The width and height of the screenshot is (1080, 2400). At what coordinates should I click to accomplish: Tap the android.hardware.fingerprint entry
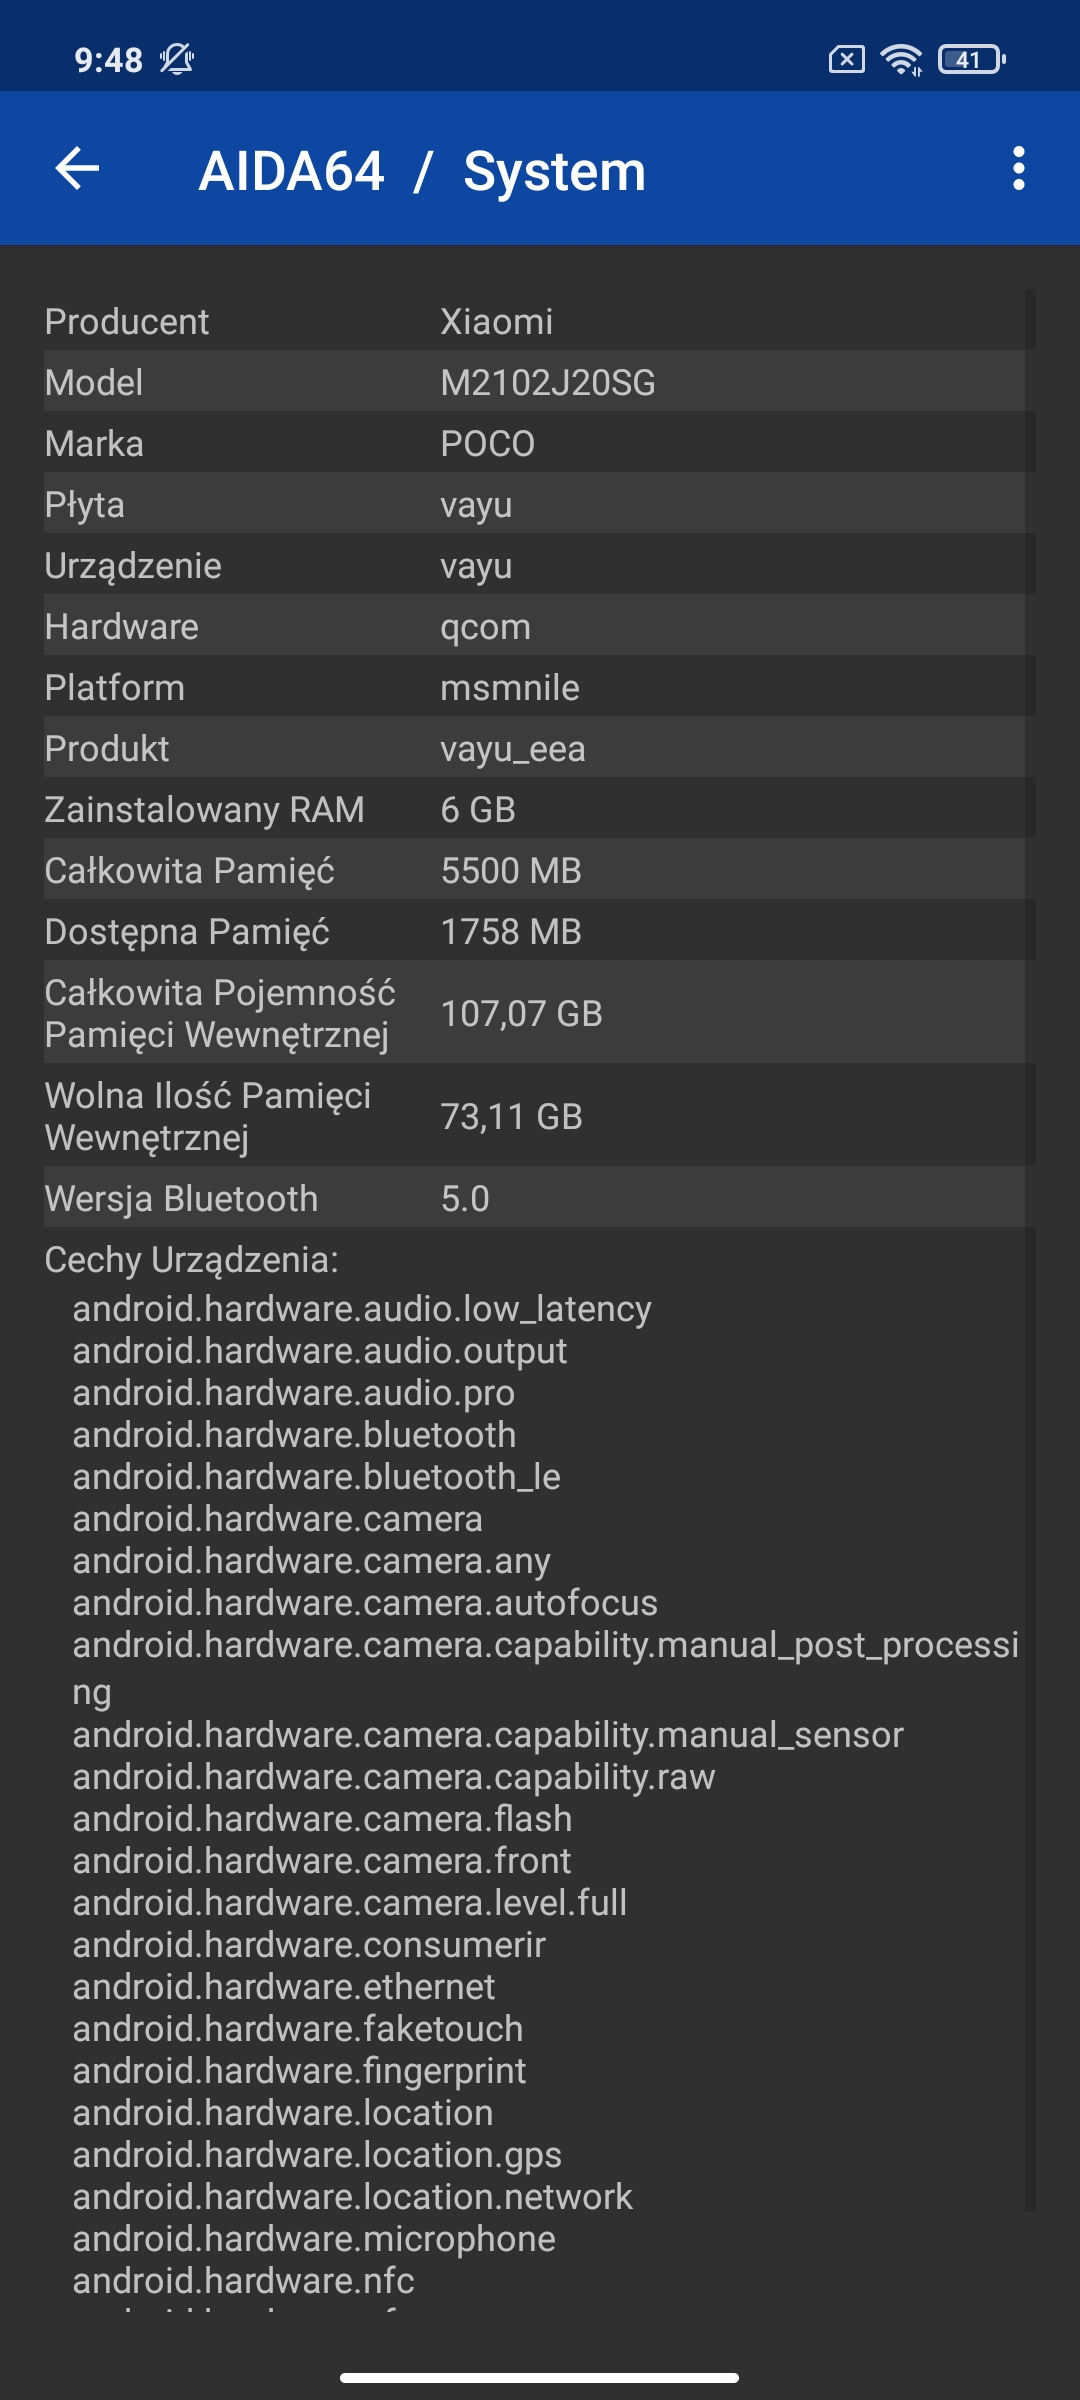tap(299, 2070)
